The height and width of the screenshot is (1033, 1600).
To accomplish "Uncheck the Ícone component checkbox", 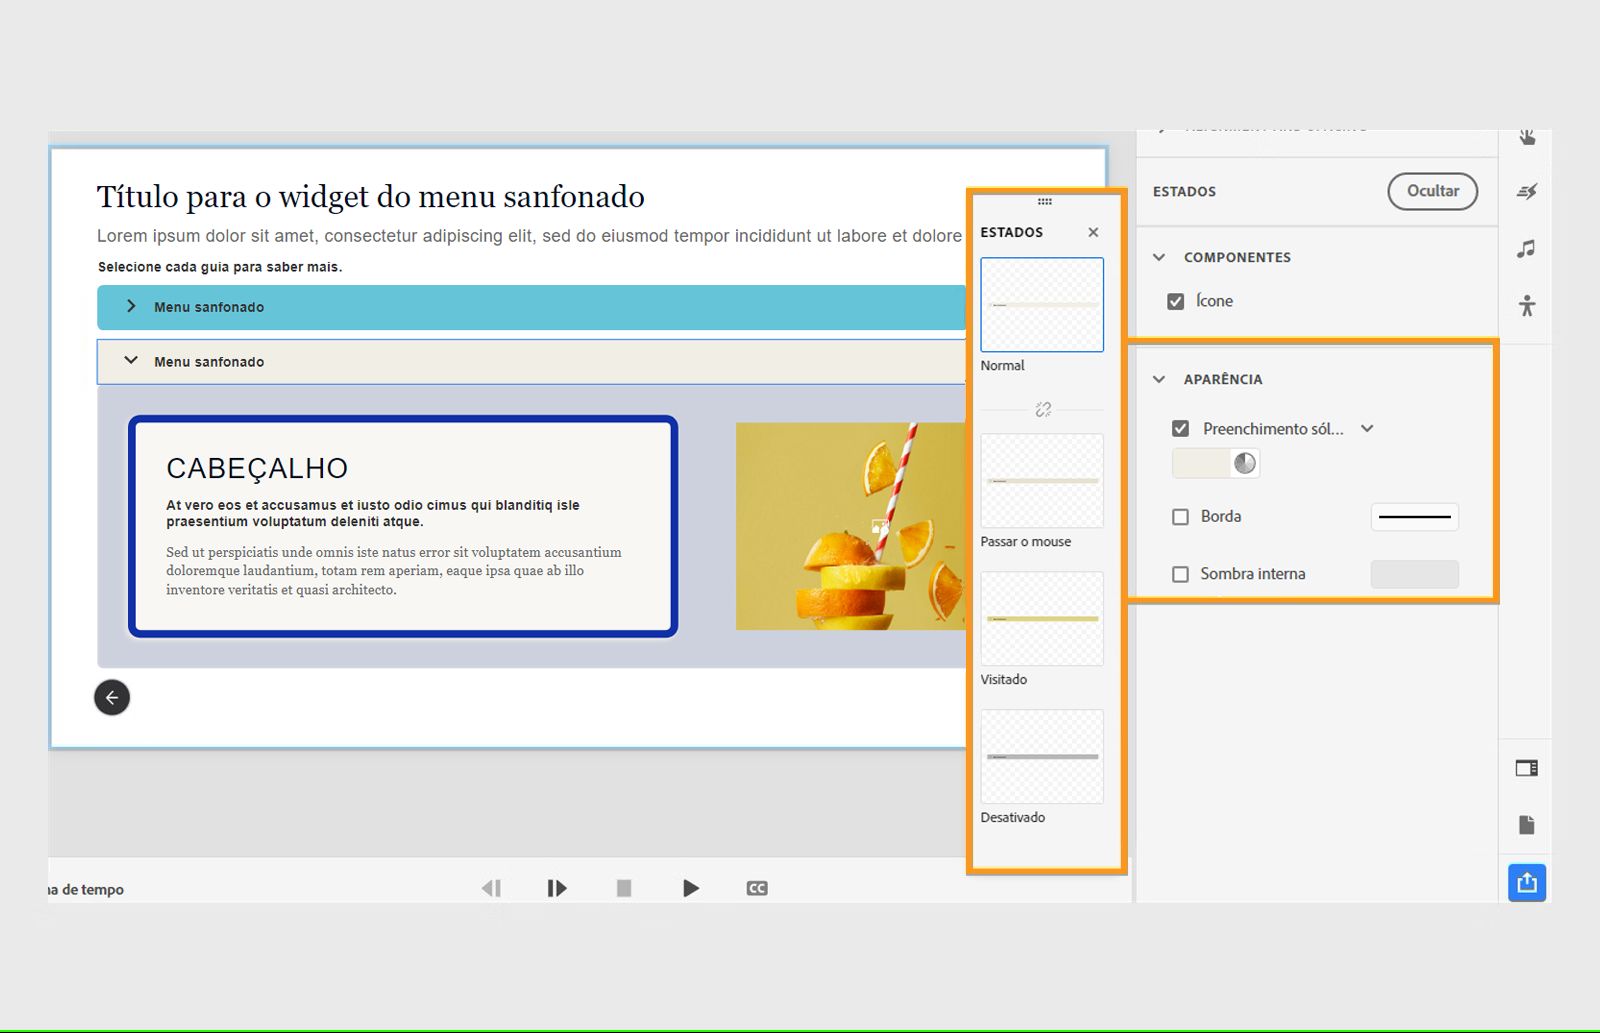I will tap(1177, 301).
